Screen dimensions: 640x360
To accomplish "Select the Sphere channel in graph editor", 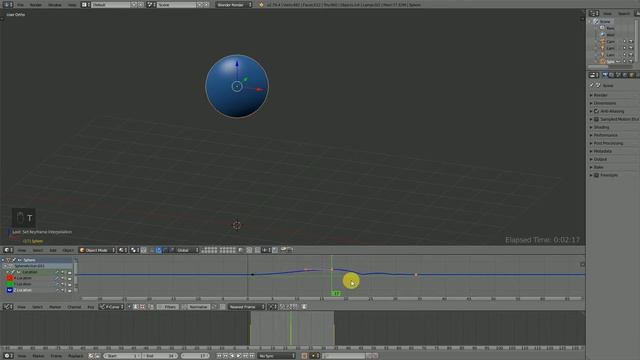I will pos(37,260).
